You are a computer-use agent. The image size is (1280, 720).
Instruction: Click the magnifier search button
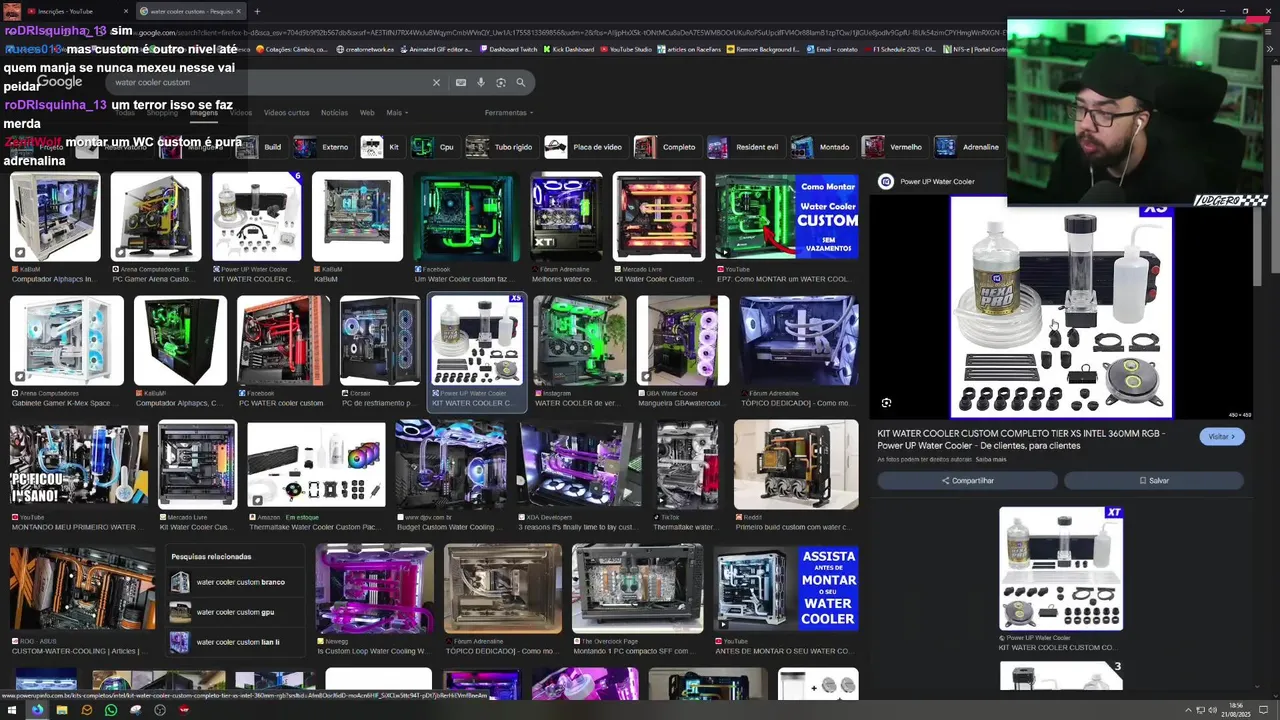(520, 83)
